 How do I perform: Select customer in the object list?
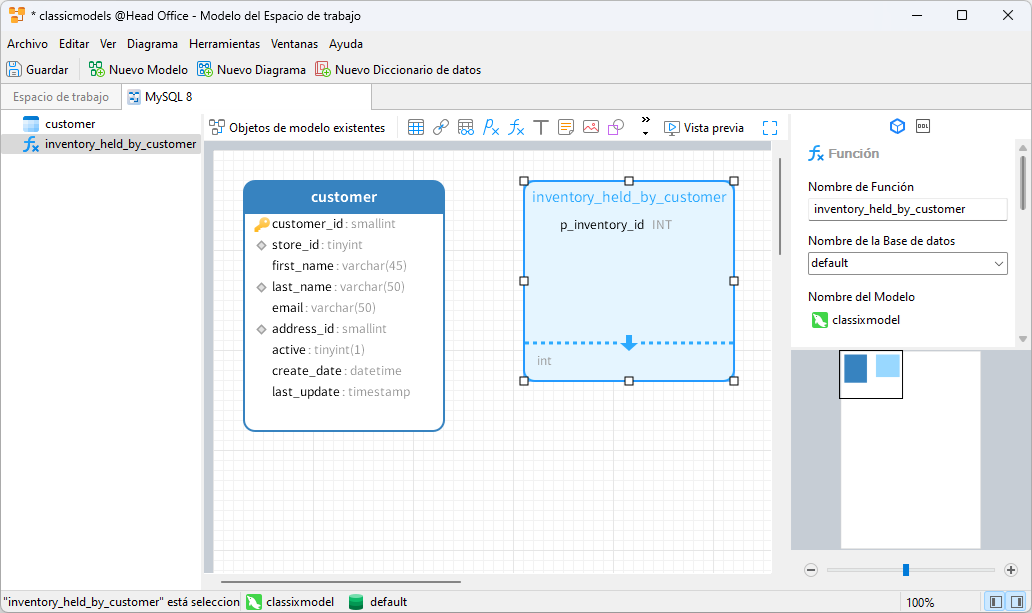tap(101, 124)
